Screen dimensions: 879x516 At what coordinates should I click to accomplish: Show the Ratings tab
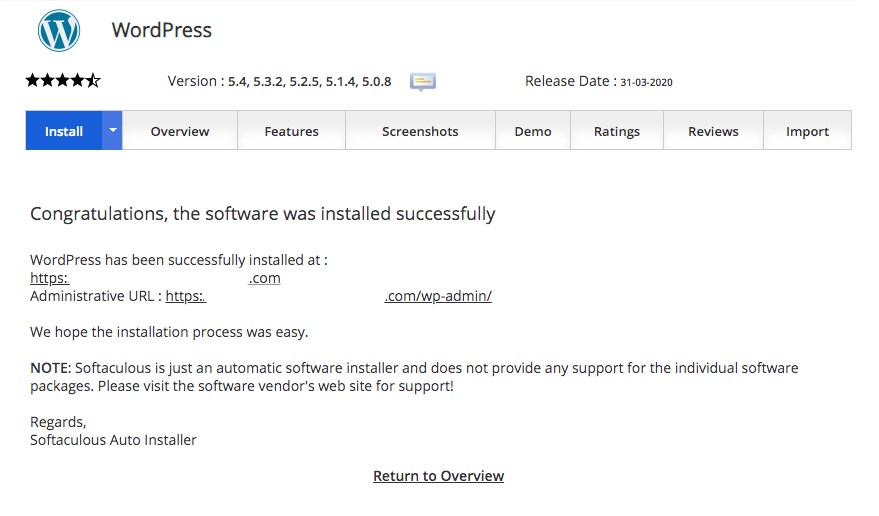click(x=616, y=131)
